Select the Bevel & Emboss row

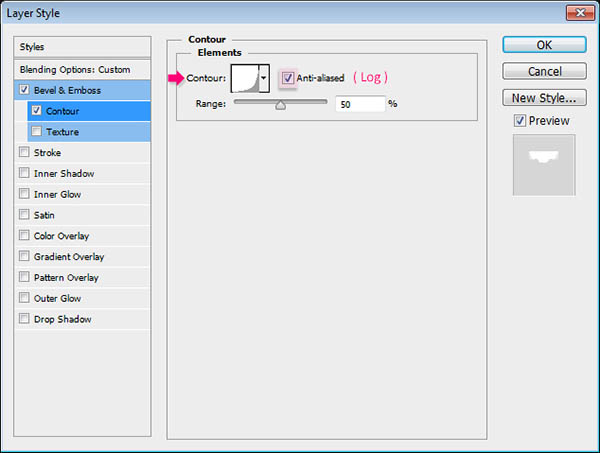(x=82, y=90)
